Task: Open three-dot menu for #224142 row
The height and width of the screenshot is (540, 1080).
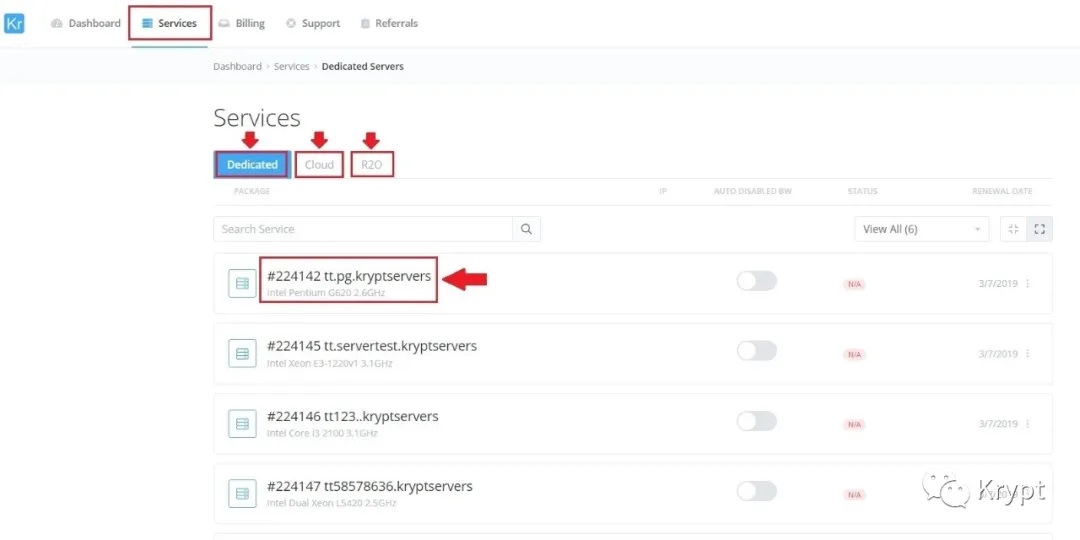Action: coord(1028,284)
